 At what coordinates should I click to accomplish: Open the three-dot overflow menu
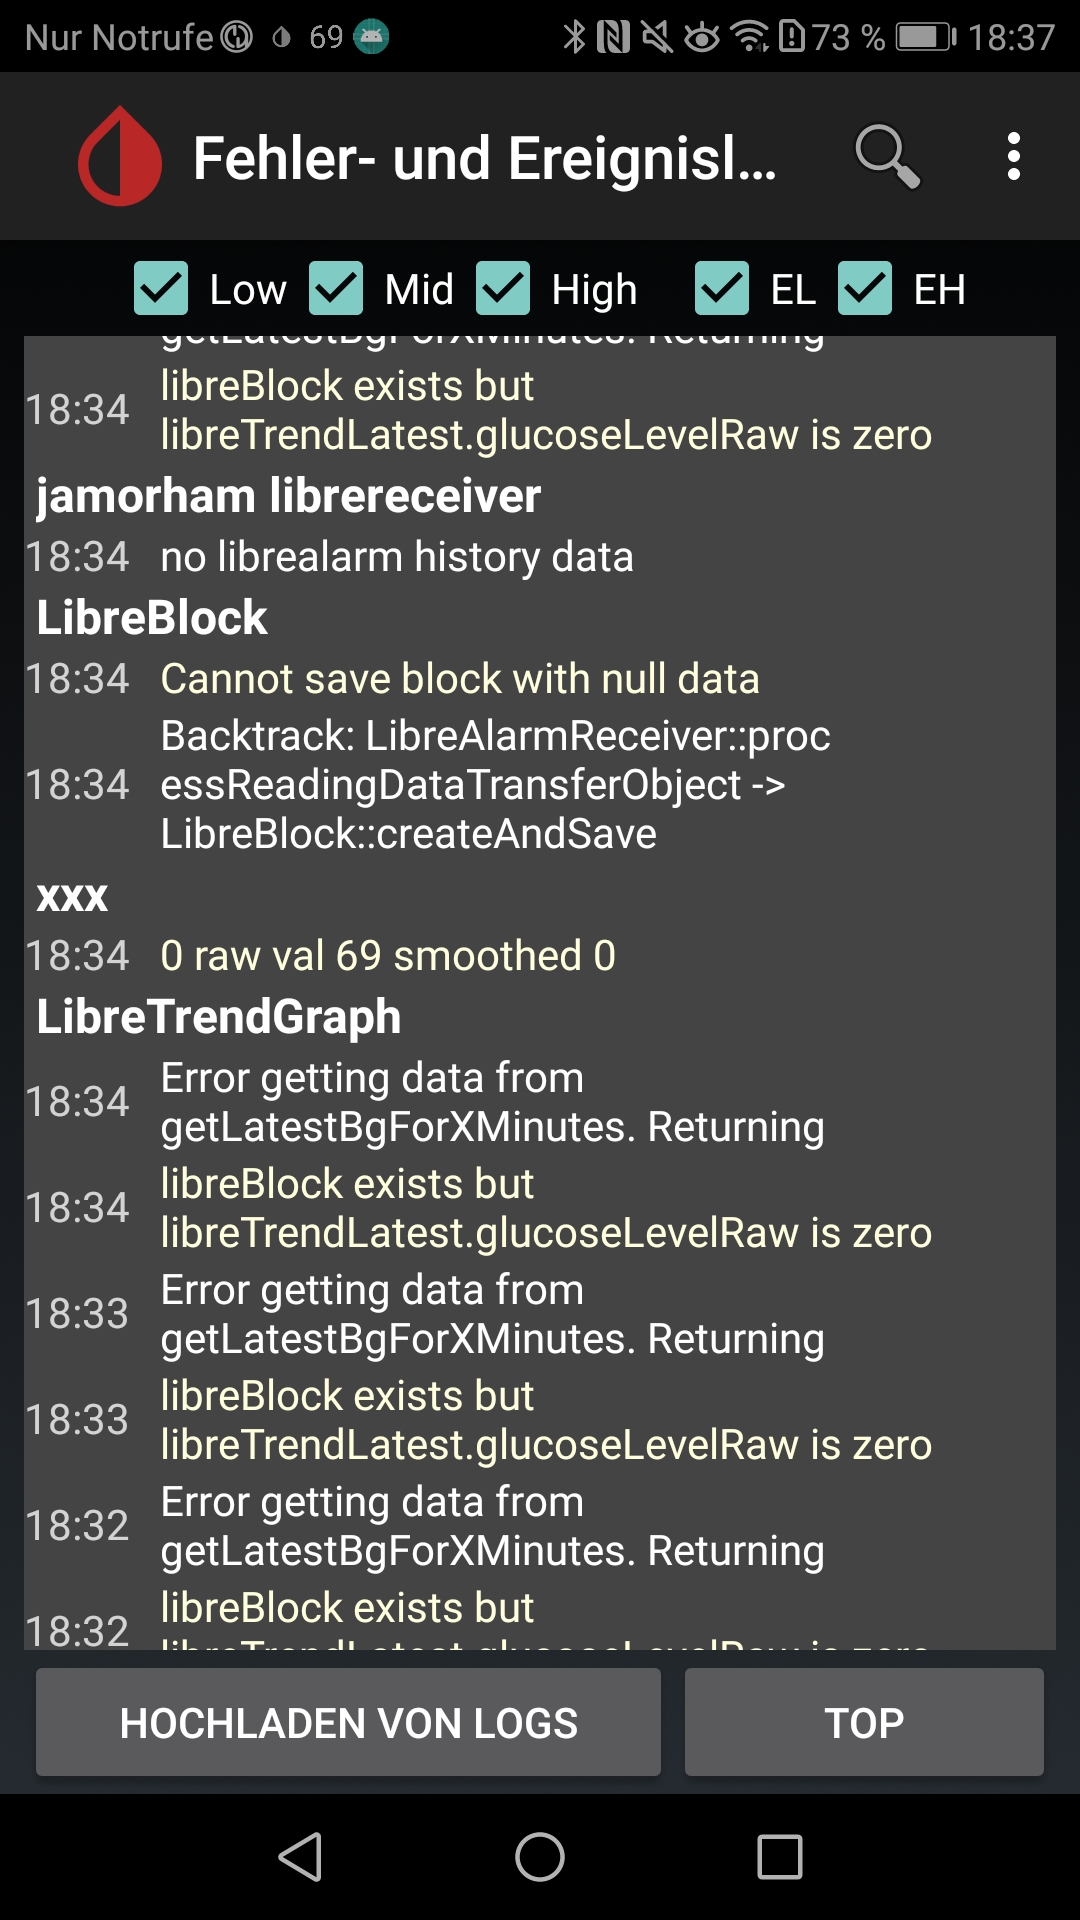pos(1014,157)
